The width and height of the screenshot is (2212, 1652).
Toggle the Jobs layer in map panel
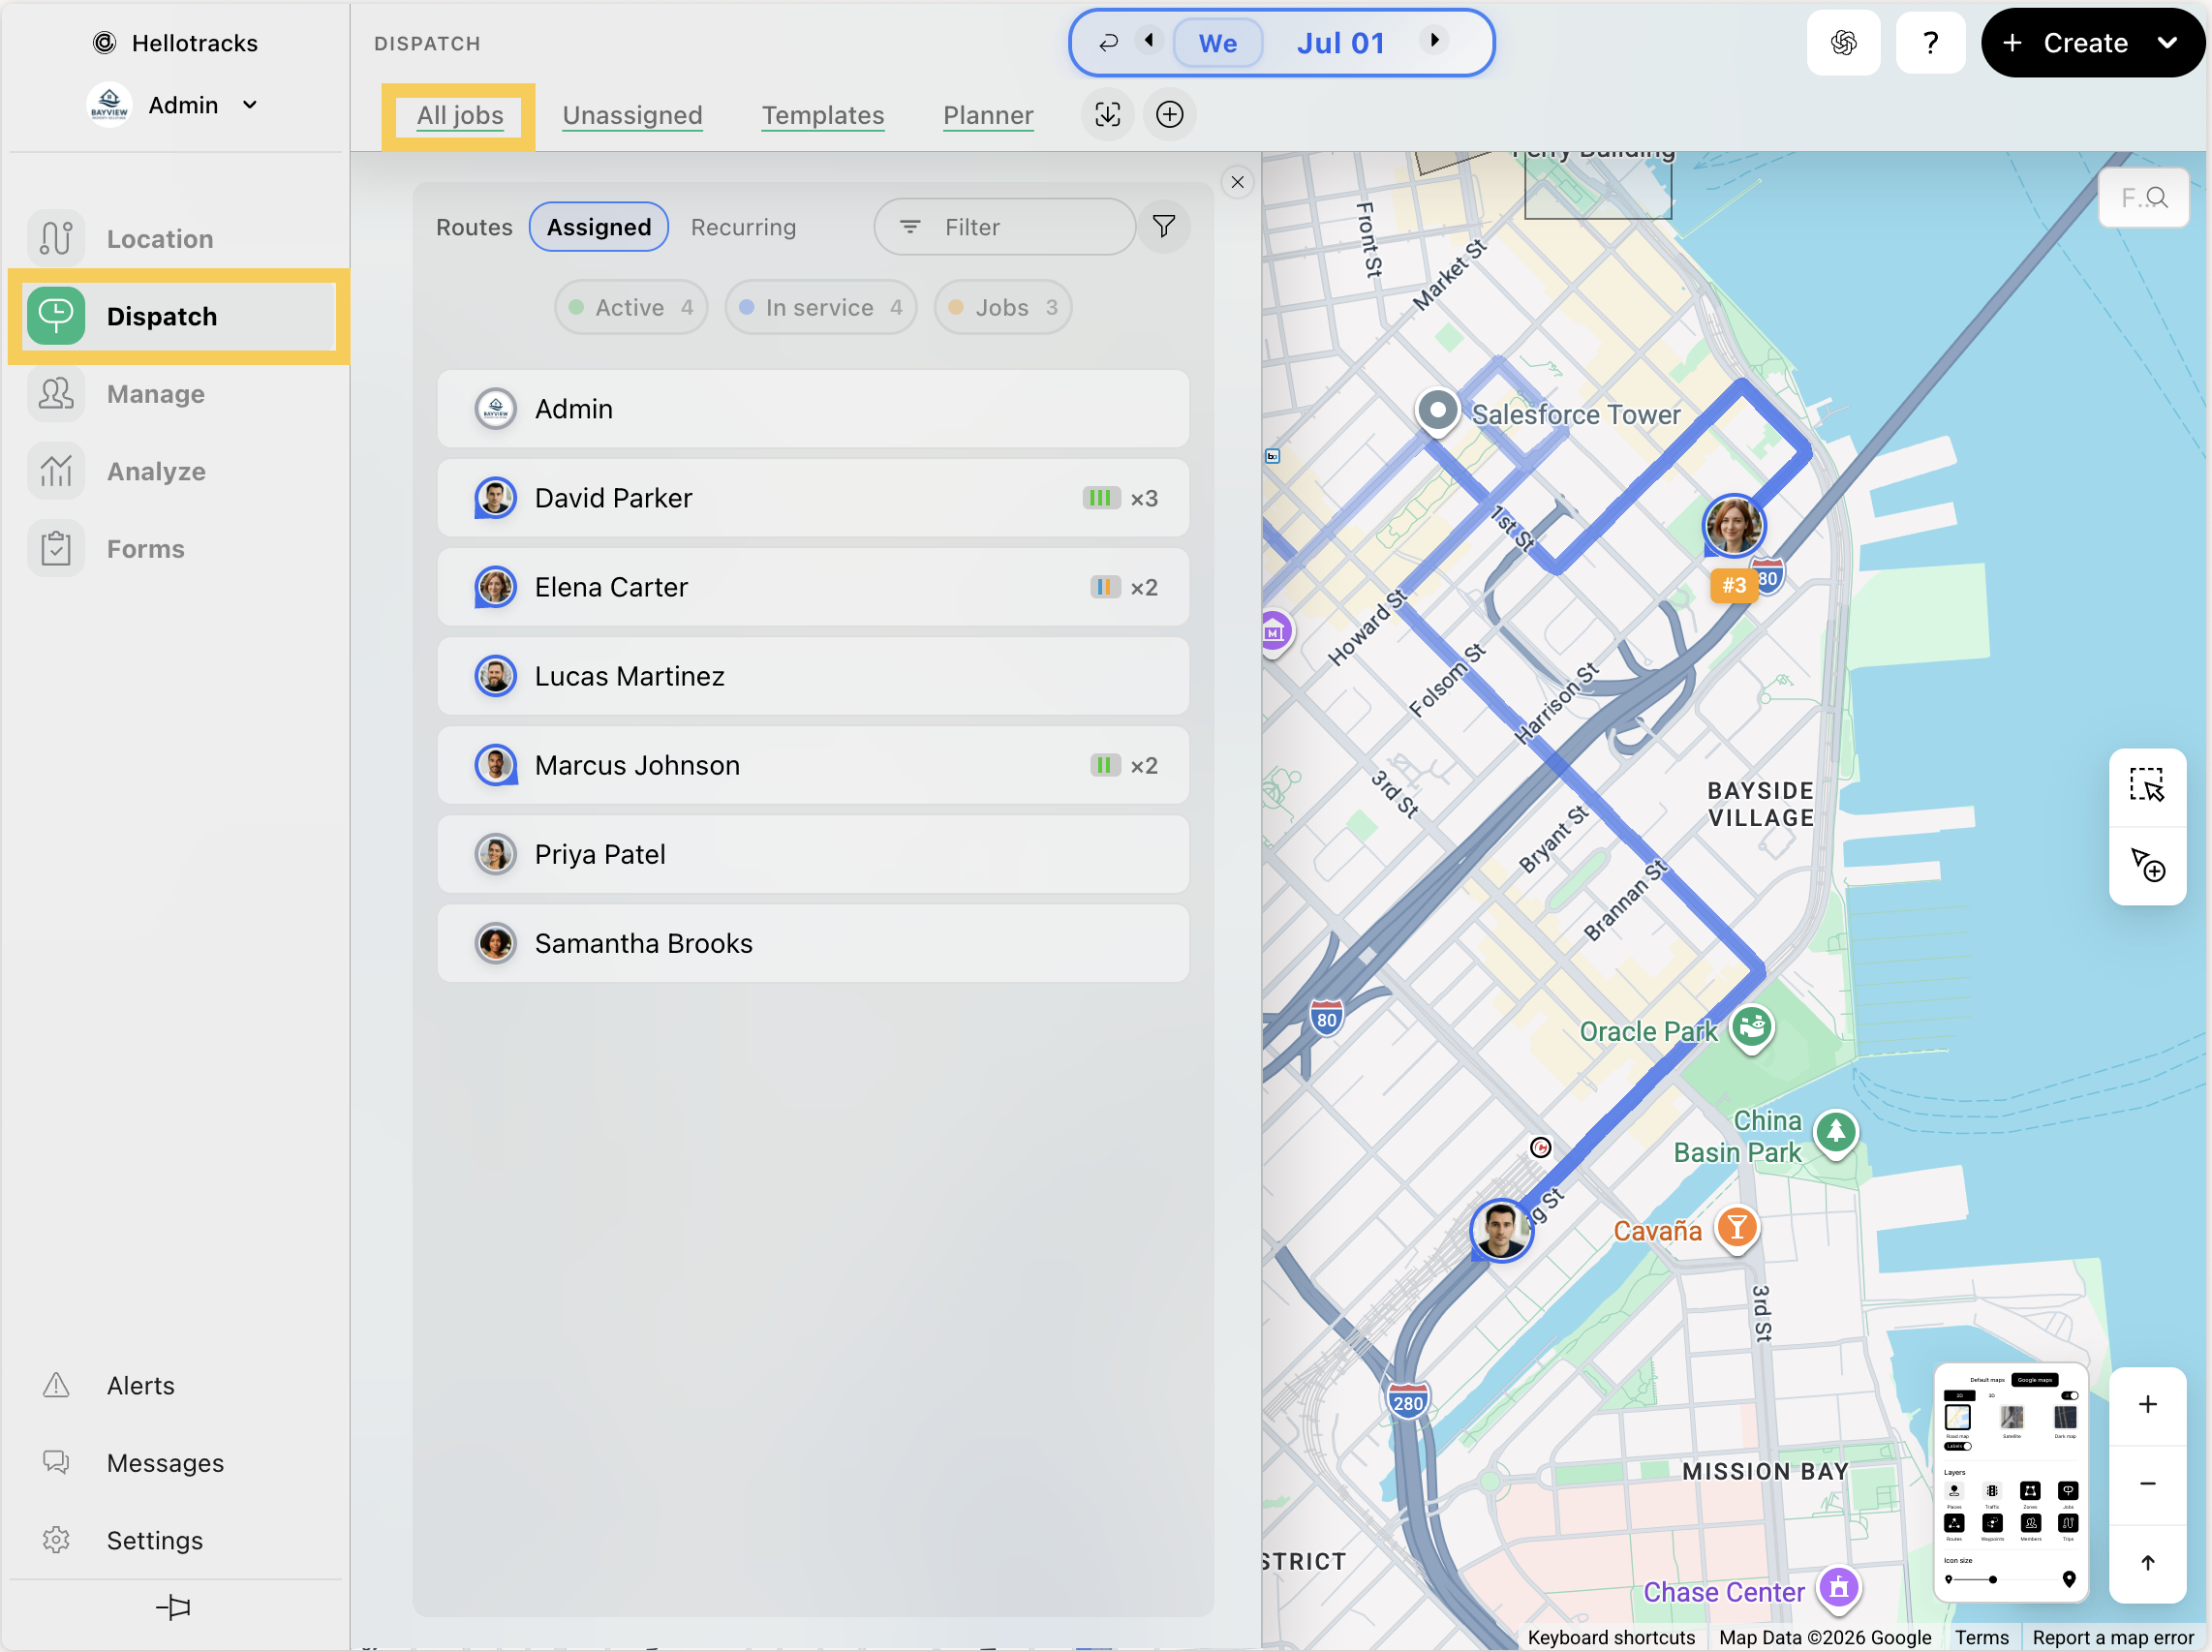tap(2068, 1491)
